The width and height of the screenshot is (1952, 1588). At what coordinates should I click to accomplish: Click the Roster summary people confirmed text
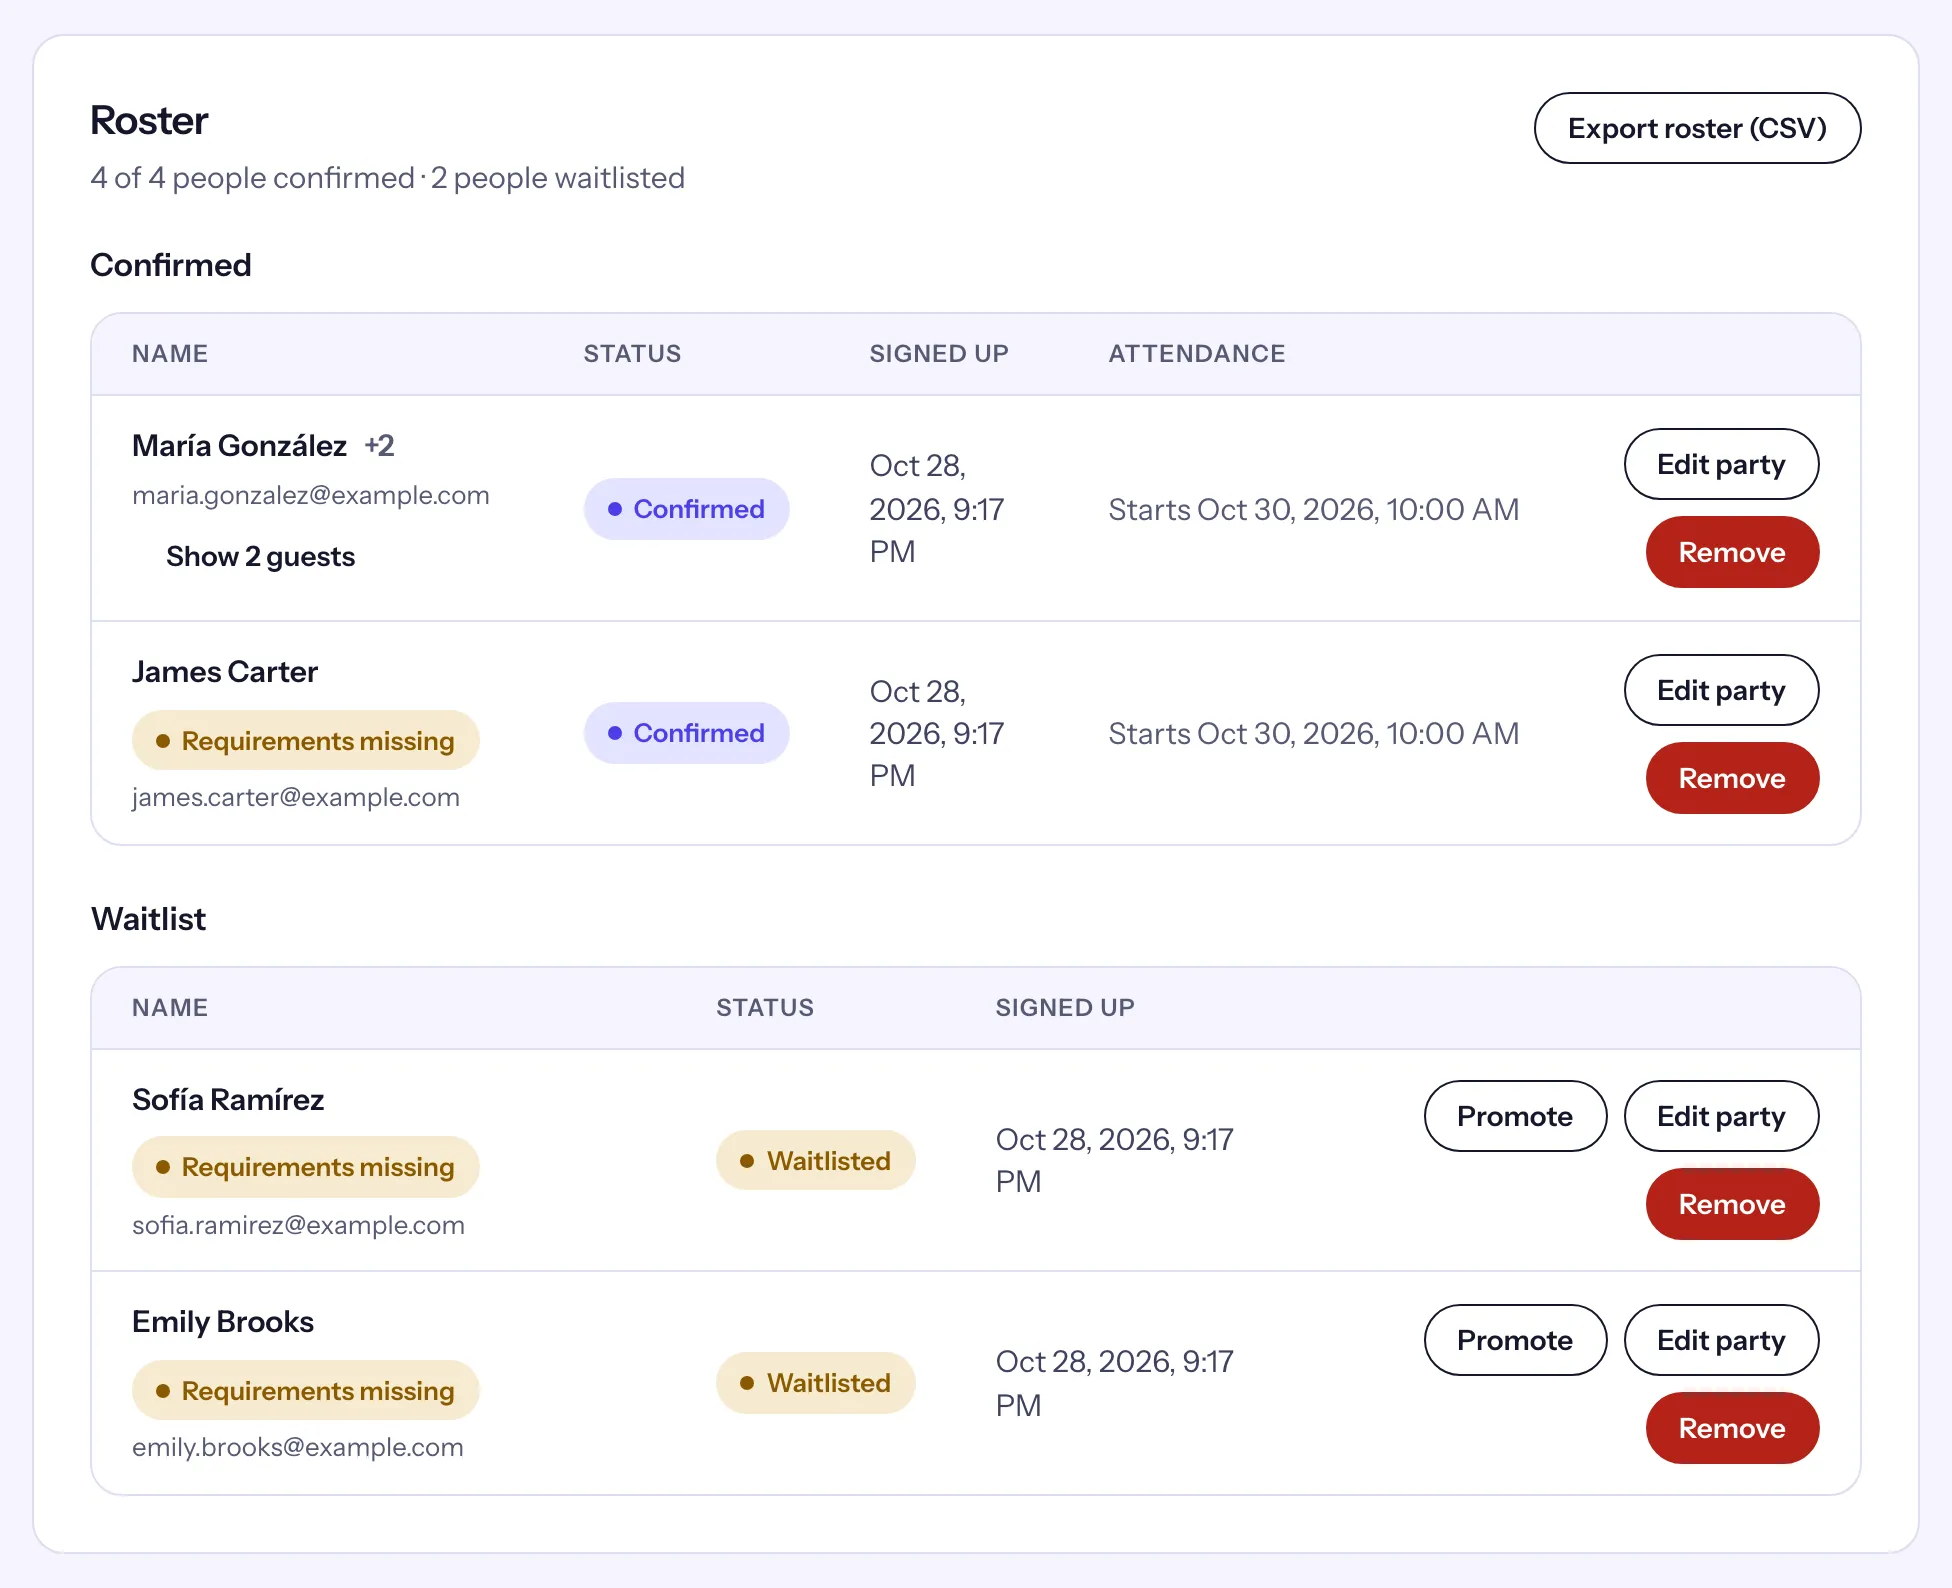click(252, 178)
